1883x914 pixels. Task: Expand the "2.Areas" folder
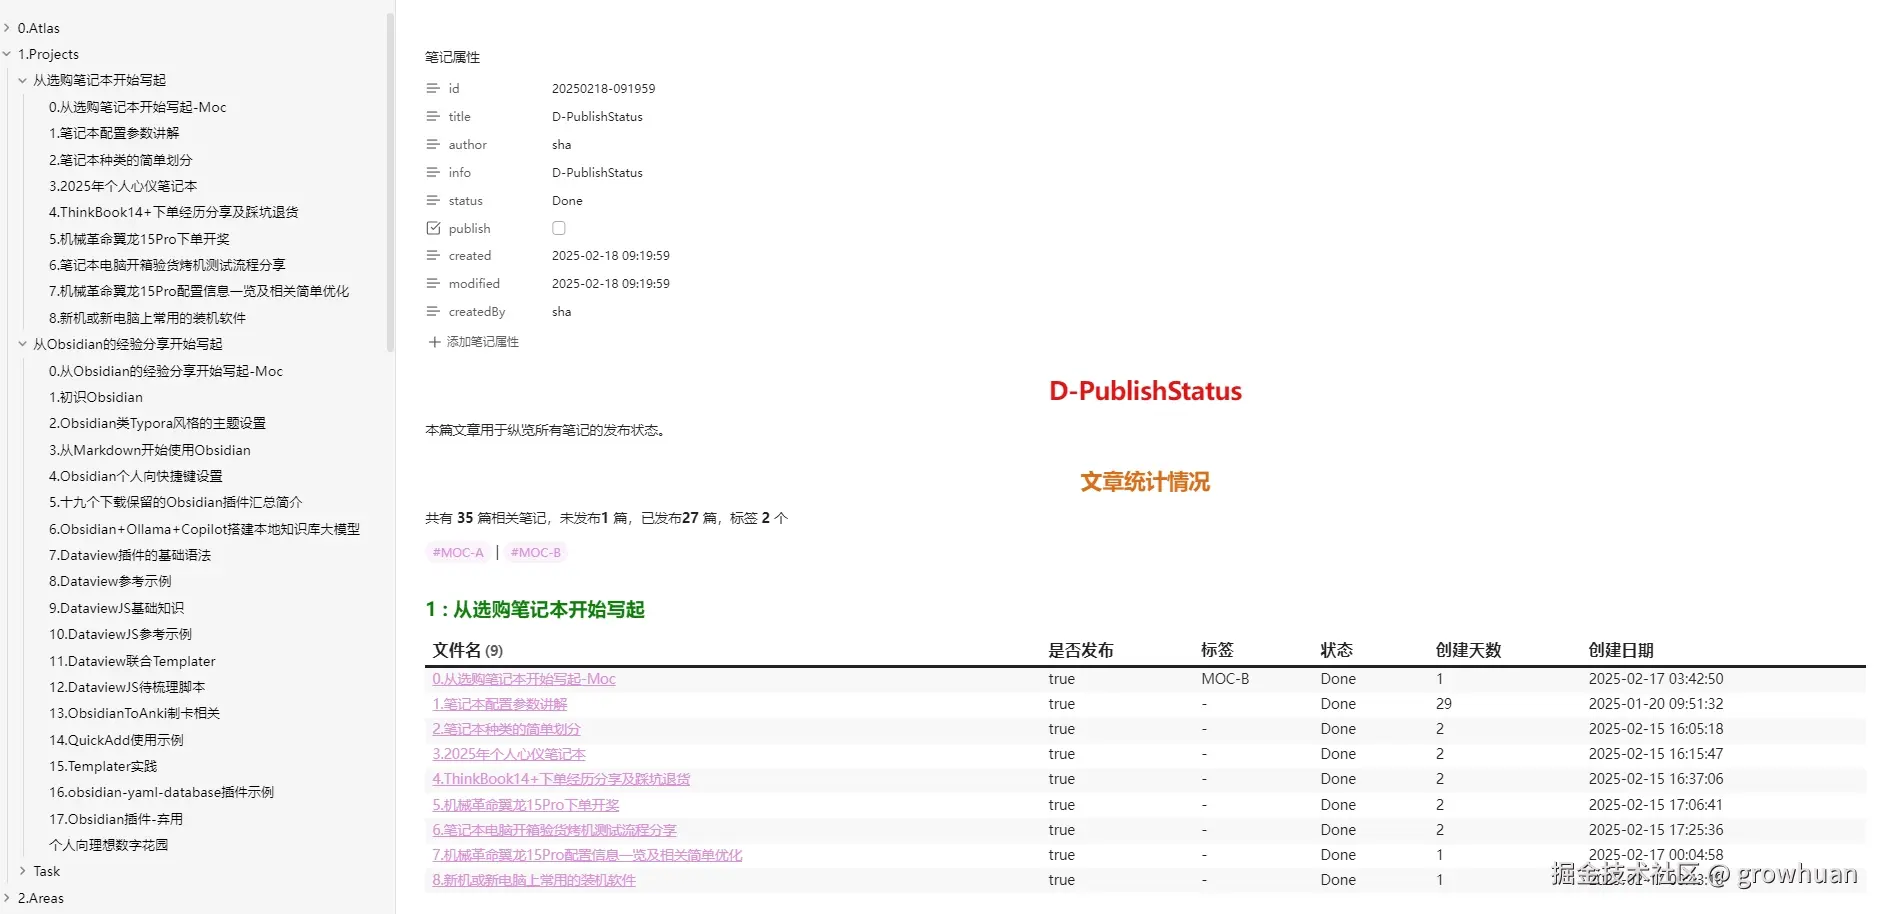coord(8,898)
